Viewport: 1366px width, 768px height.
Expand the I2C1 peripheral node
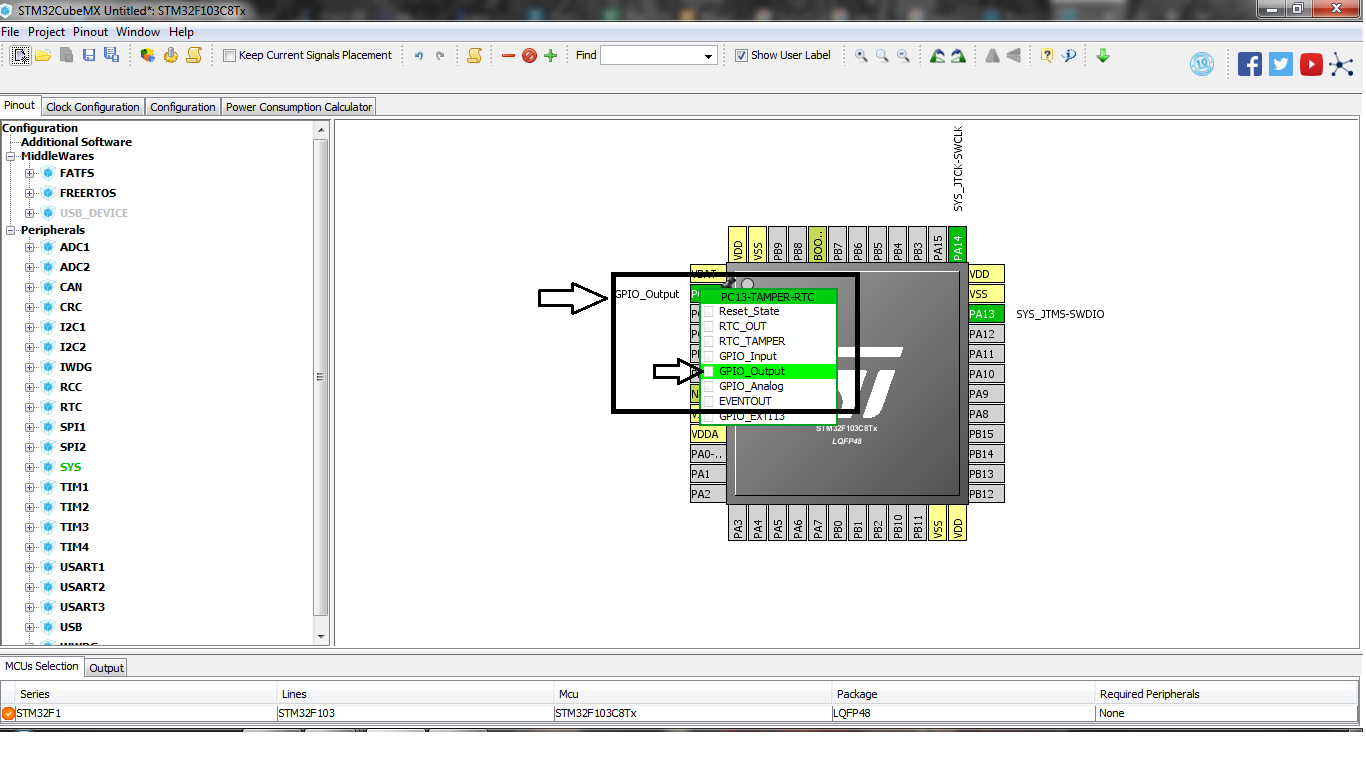(30, 327)
